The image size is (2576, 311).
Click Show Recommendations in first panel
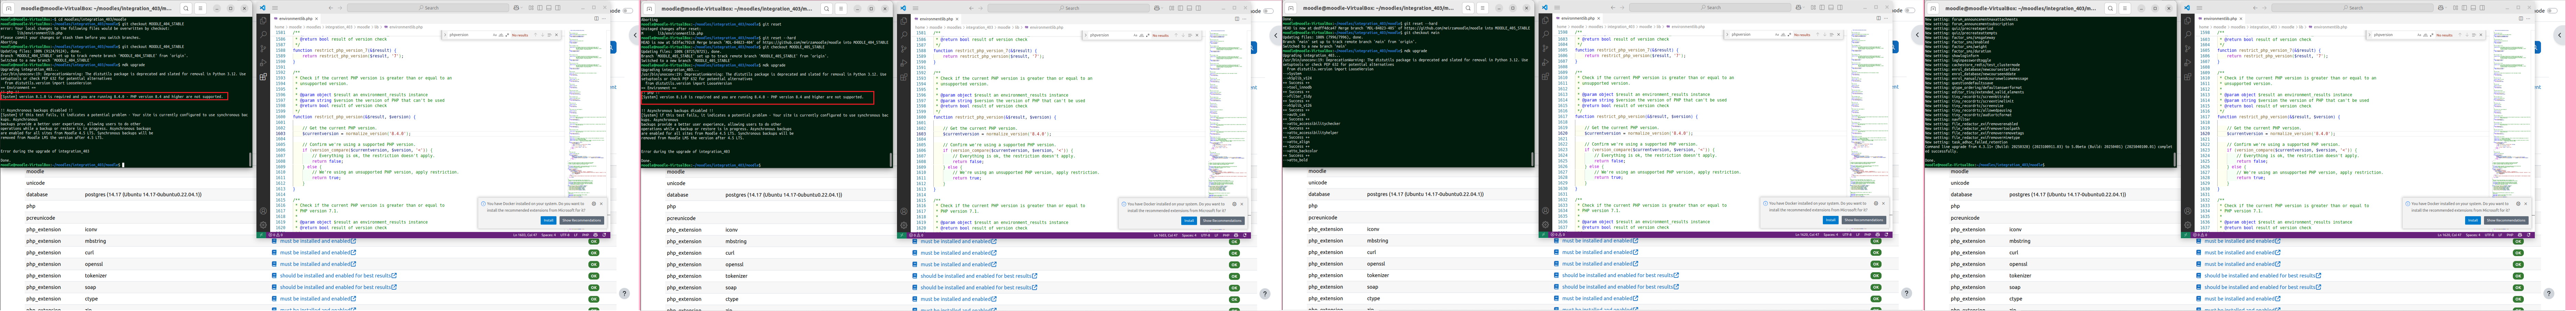point(582,220)
